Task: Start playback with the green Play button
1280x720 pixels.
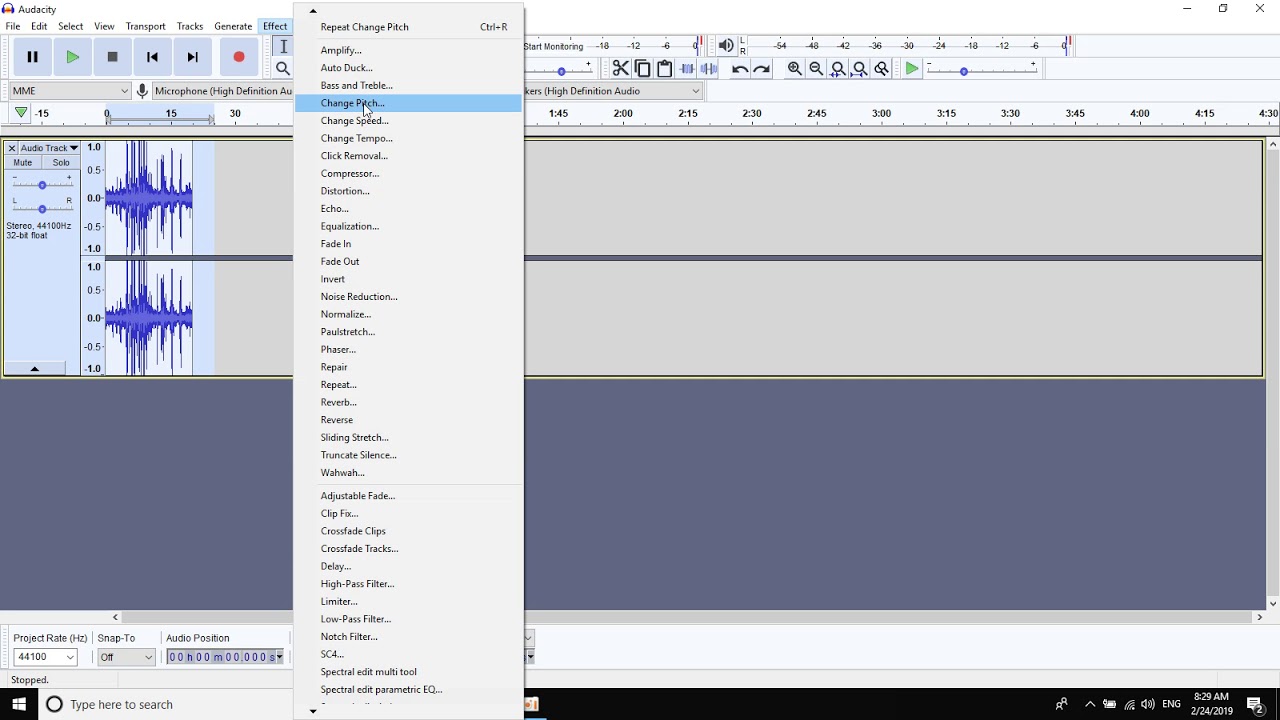Action: tap(72, 57)
